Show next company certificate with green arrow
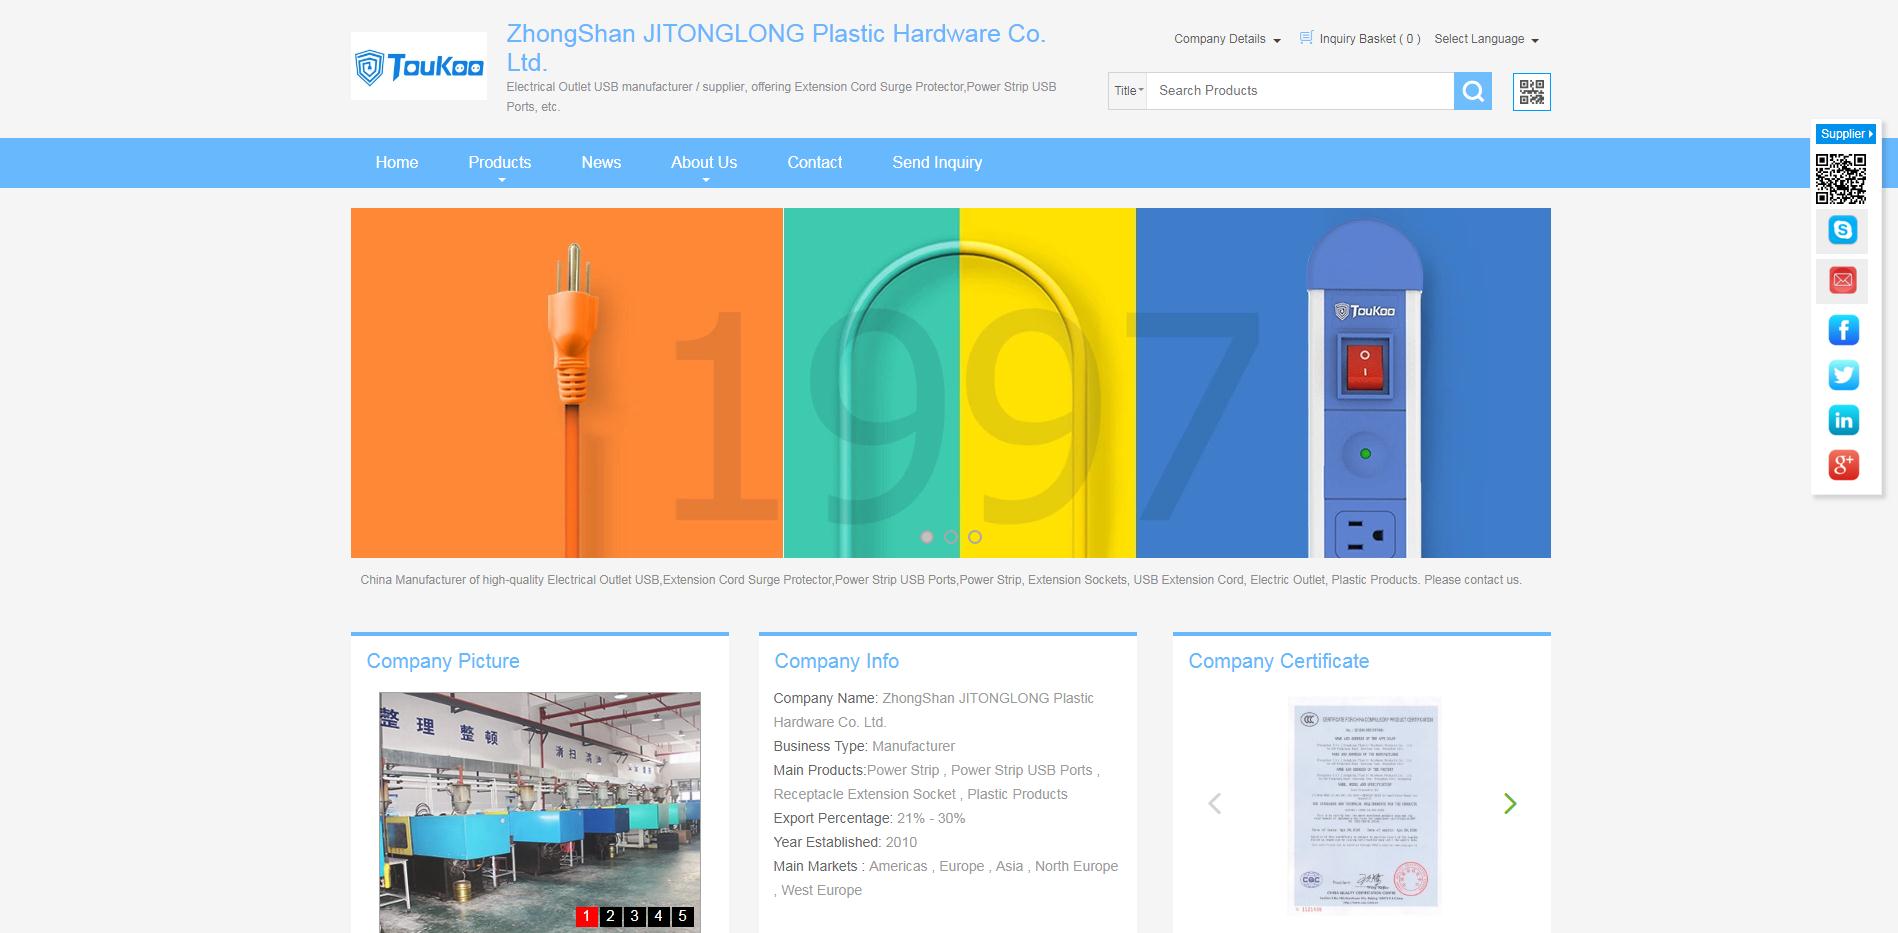1898x933 pixels. point(1510,803)
